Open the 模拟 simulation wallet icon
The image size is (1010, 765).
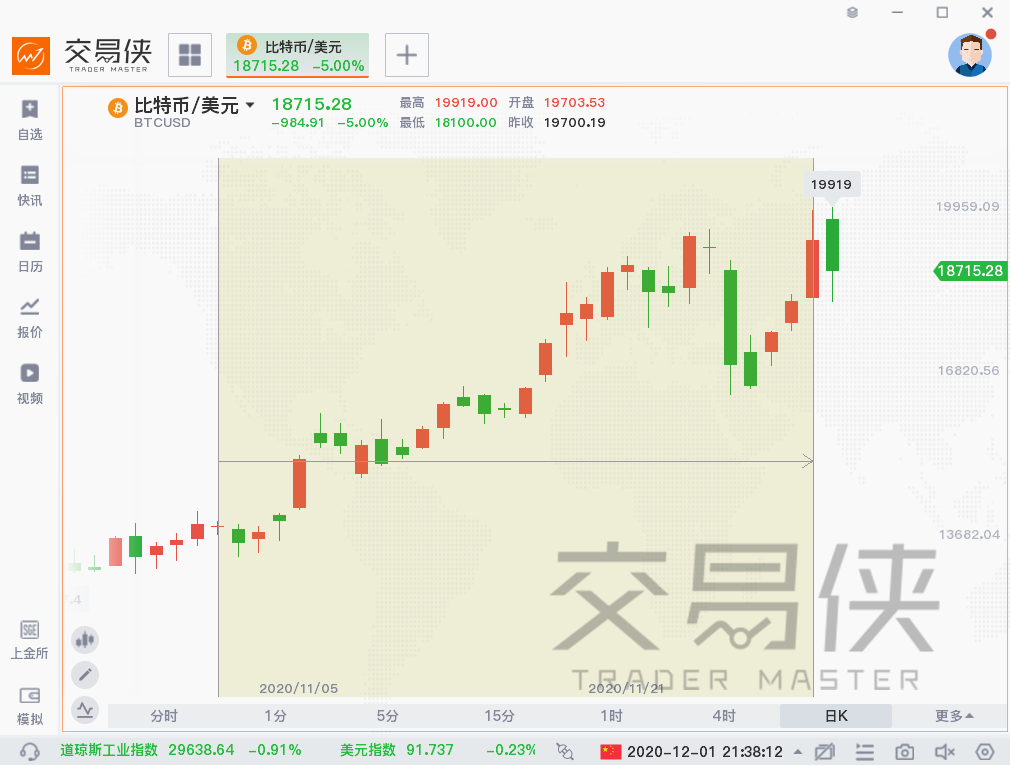(x=30, y=706)
